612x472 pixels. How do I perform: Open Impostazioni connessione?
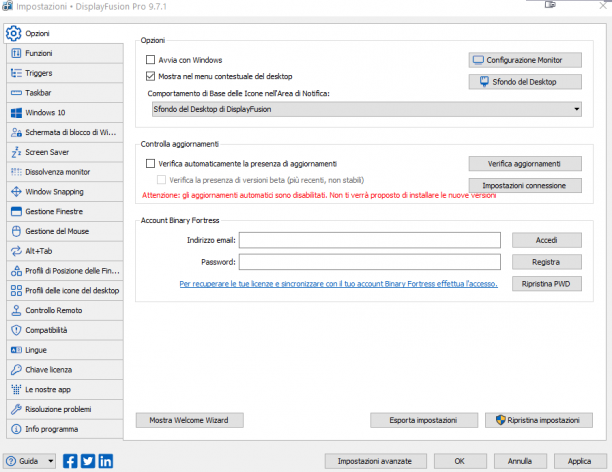[x=525, y=185]
